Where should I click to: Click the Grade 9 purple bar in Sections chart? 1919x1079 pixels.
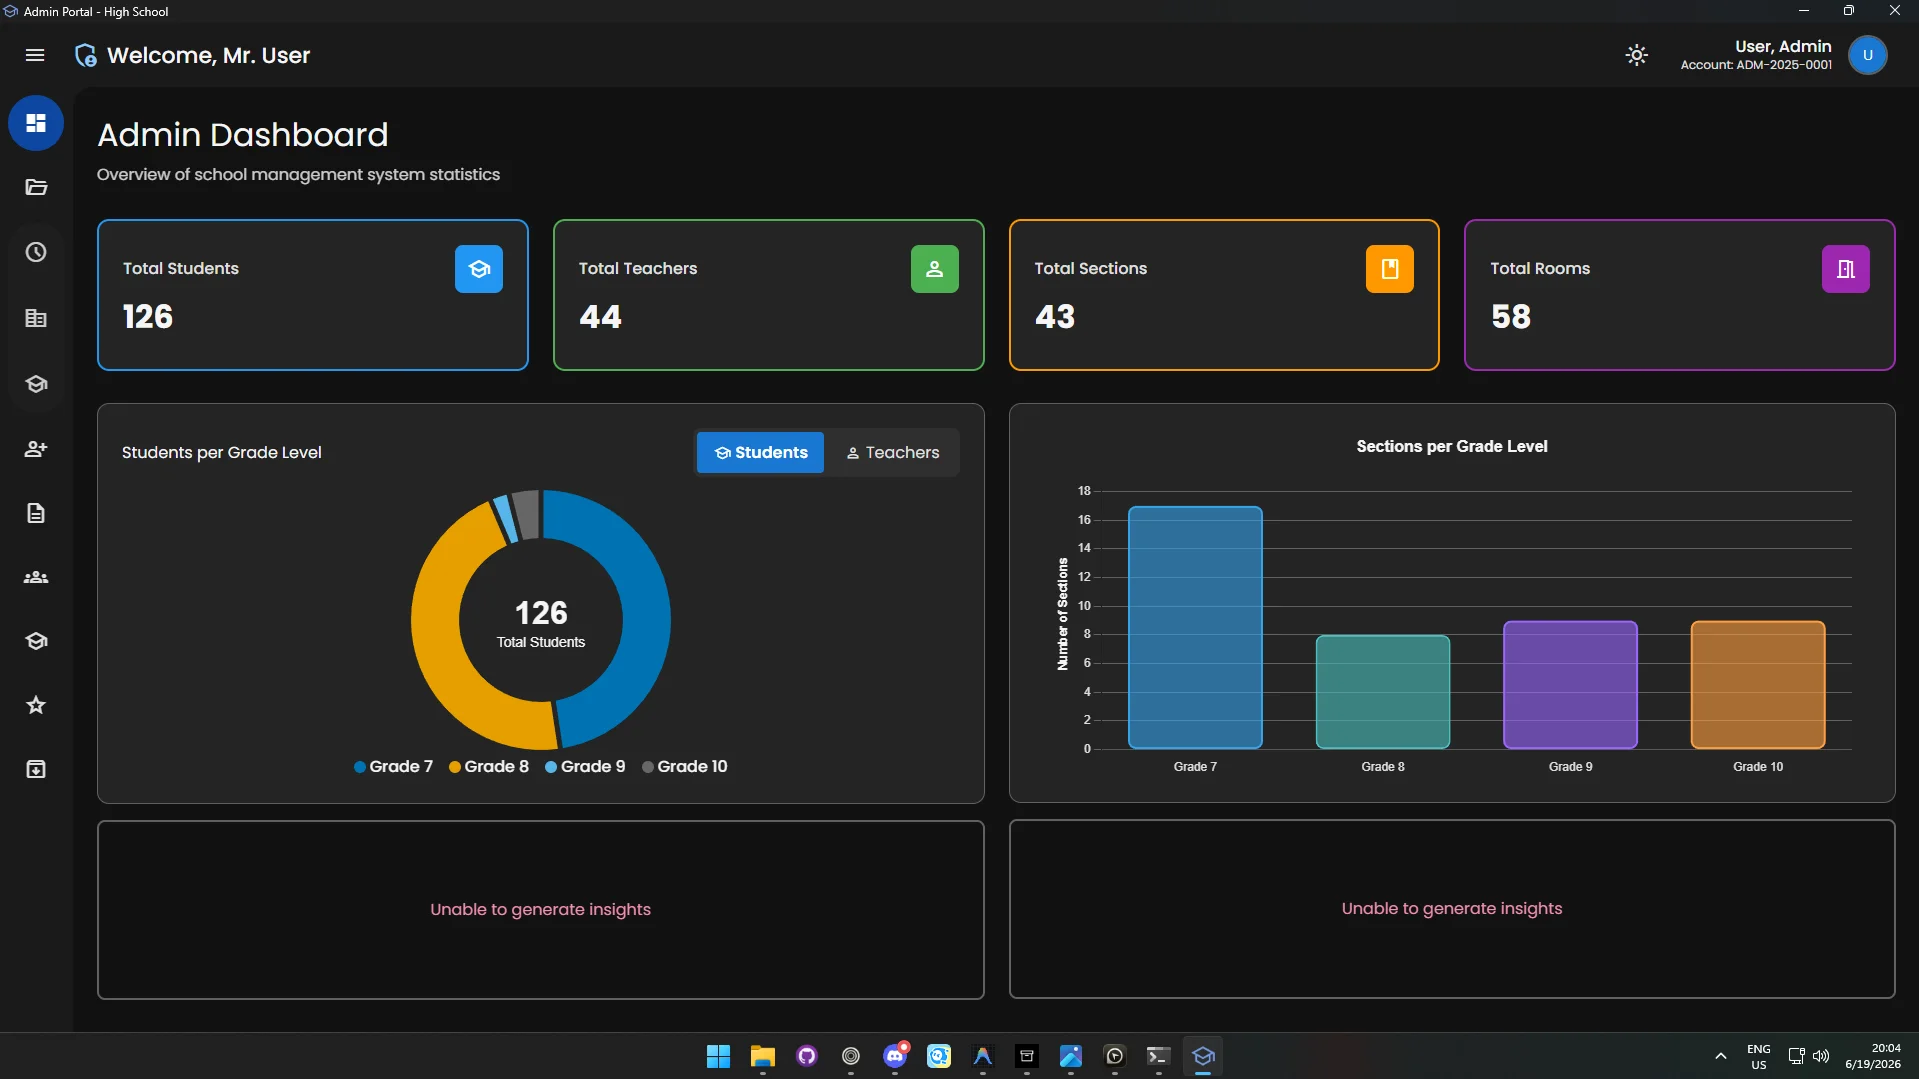tap(1570, 685)
